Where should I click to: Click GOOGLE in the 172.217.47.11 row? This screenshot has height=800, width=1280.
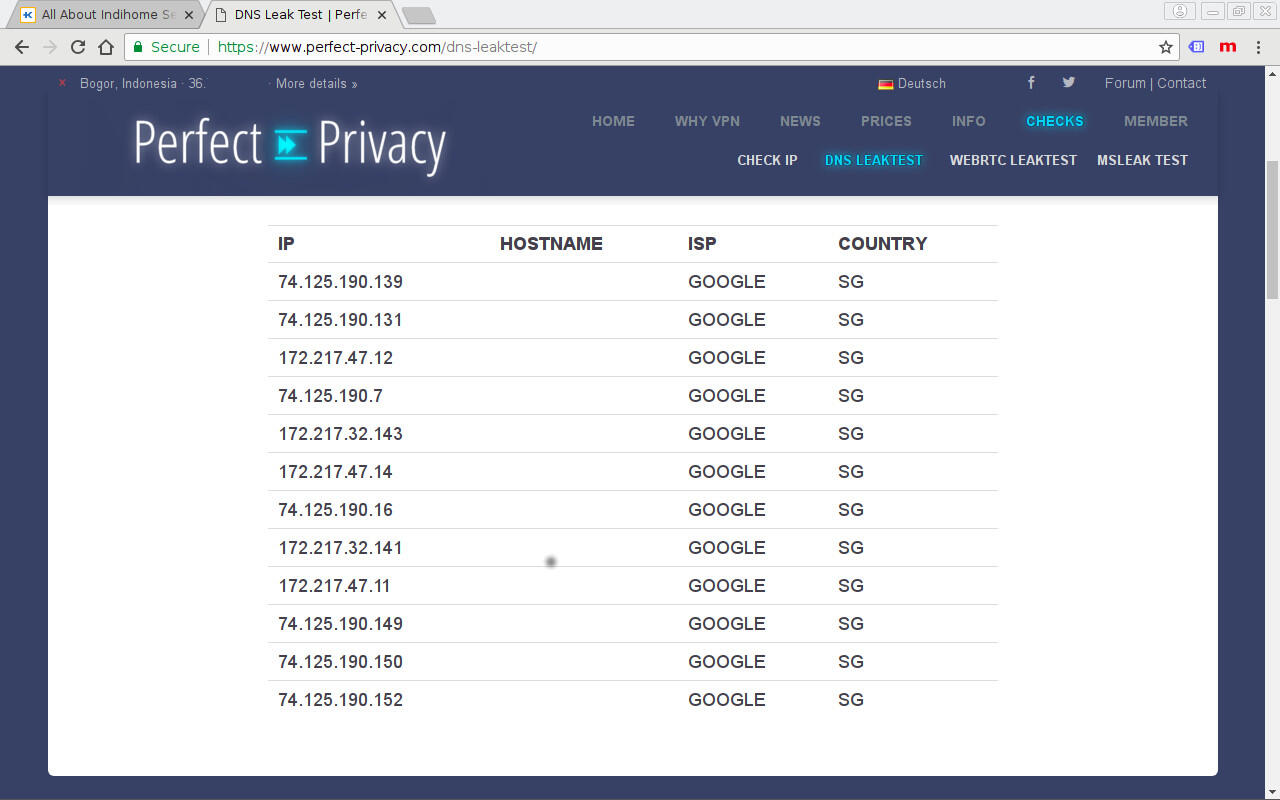click(727, 586)
